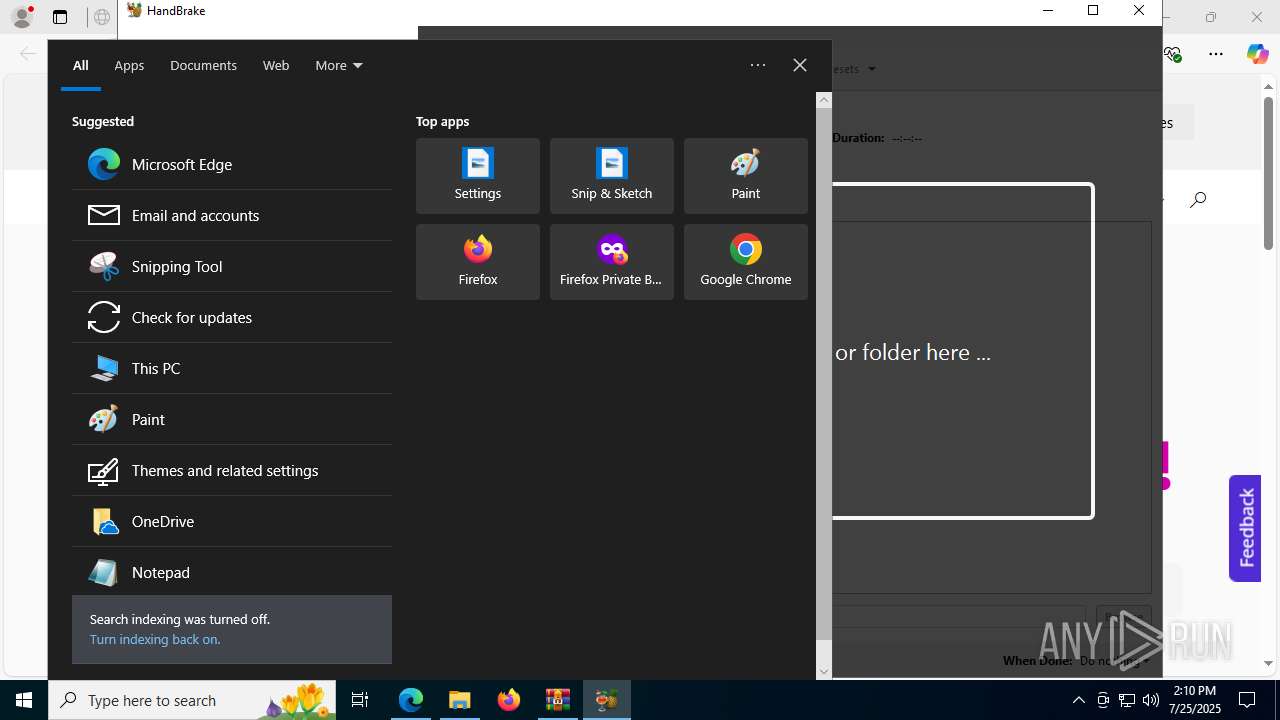Click Turn indexing back on link
This screenshot has height=720, width=1280.
pyautogui.click(x=155, y=640)
